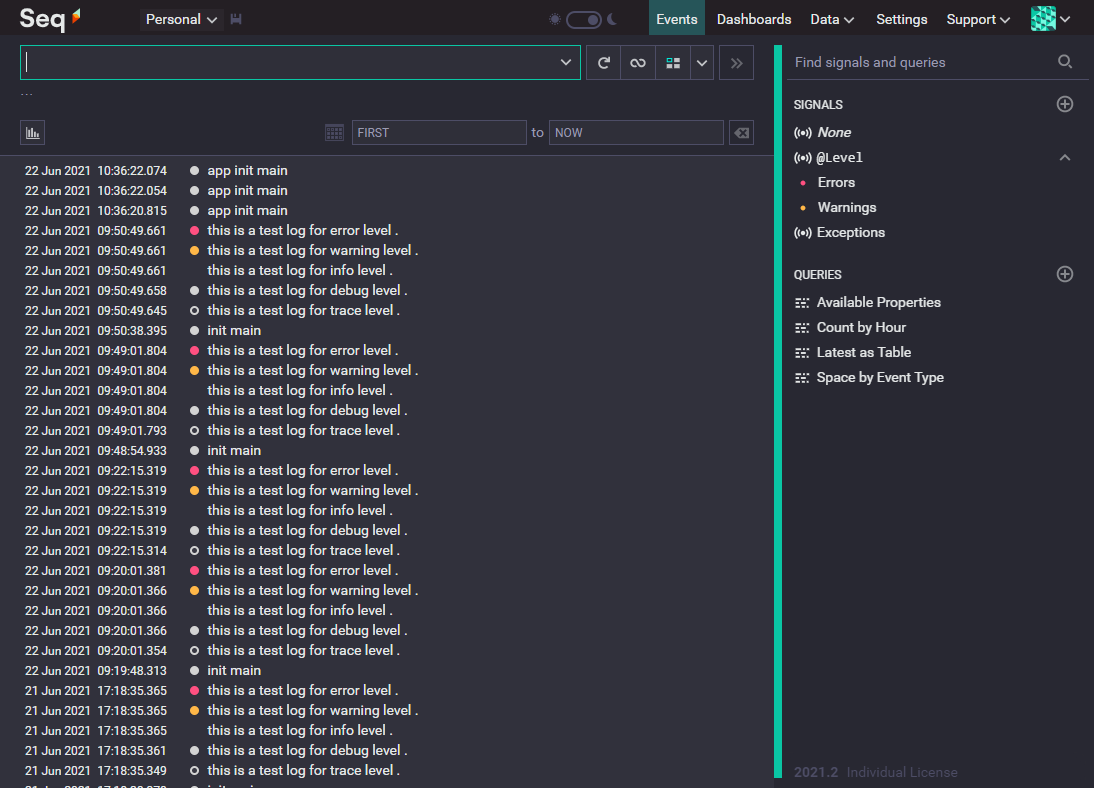
Task: Click the Seq logo
Action: point(50,18)
